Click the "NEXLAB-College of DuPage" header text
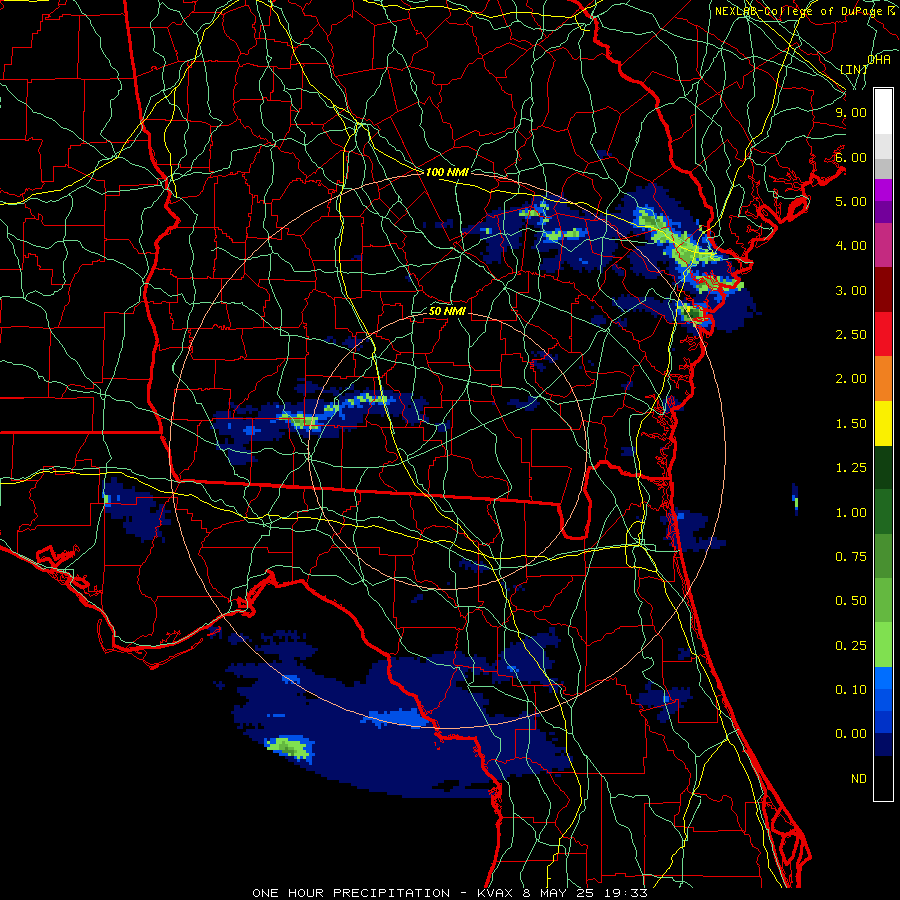Screen dimensions: 900x900 pyautogui.click(x=798, y=11)
